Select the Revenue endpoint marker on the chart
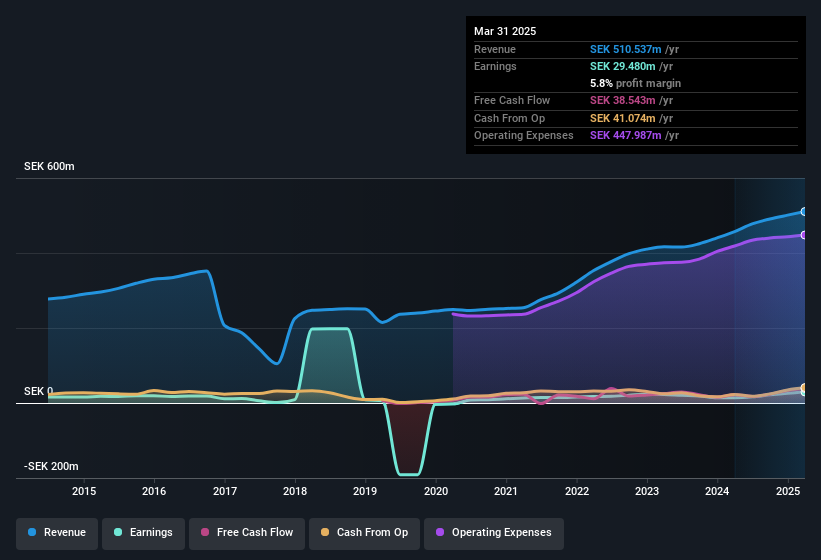Image resolution: width=821 pixels, height=560 pixels. coord(804,211)
